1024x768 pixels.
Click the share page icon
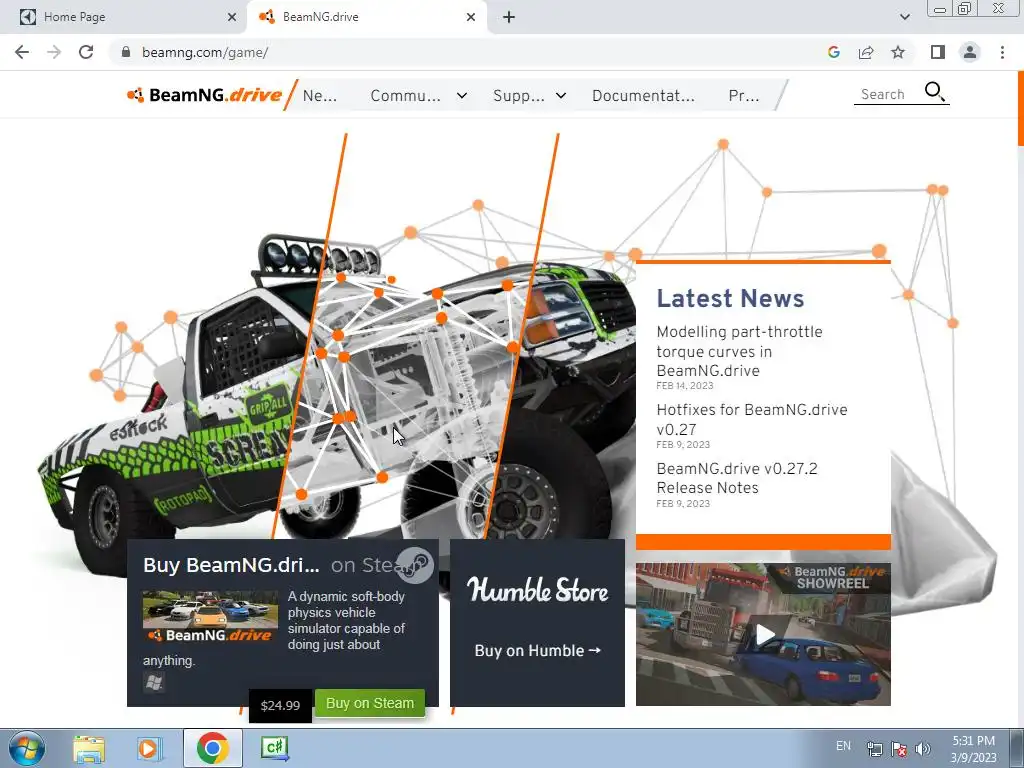tap(866, 52)
